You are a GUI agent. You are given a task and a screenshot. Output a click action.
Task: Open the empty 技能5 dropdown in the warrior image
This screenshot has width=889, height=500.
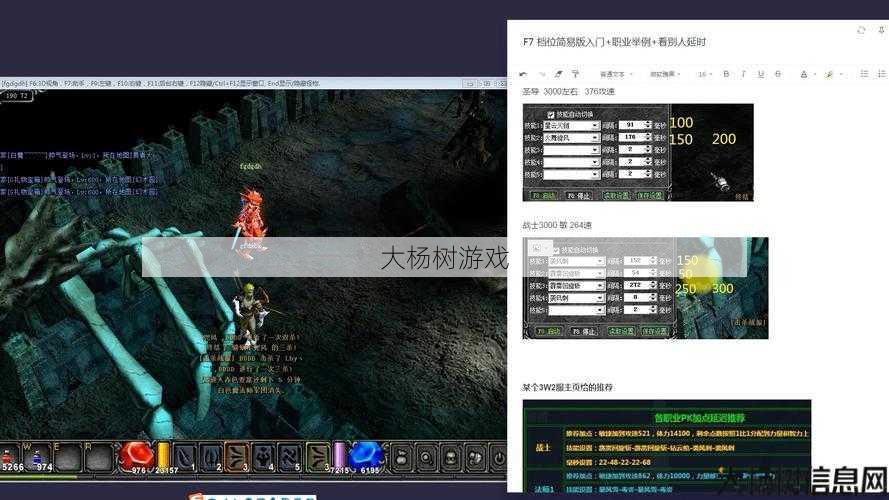pyautogui.click(x=576, y=310)
